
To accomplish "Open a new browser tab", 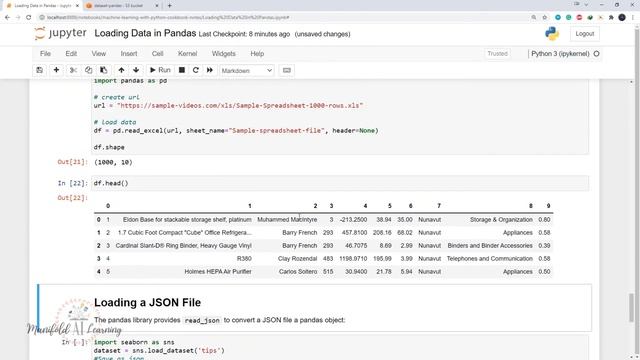I will point(169,6).
